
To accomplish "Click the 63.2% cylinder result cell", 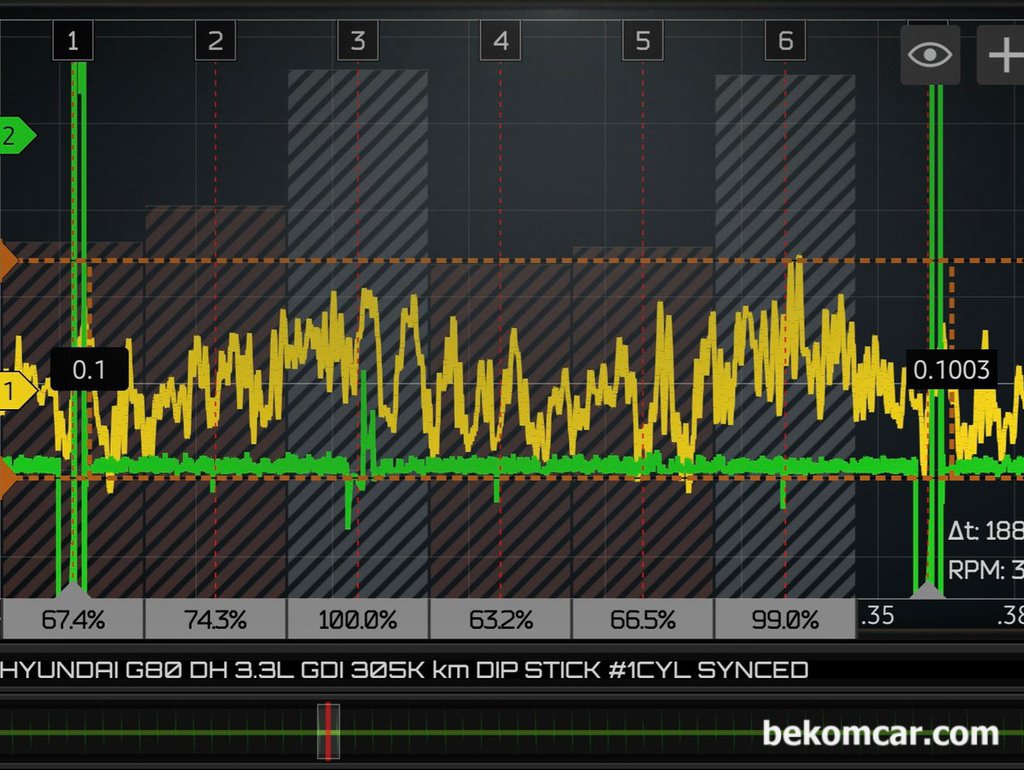I will (500, 619).
